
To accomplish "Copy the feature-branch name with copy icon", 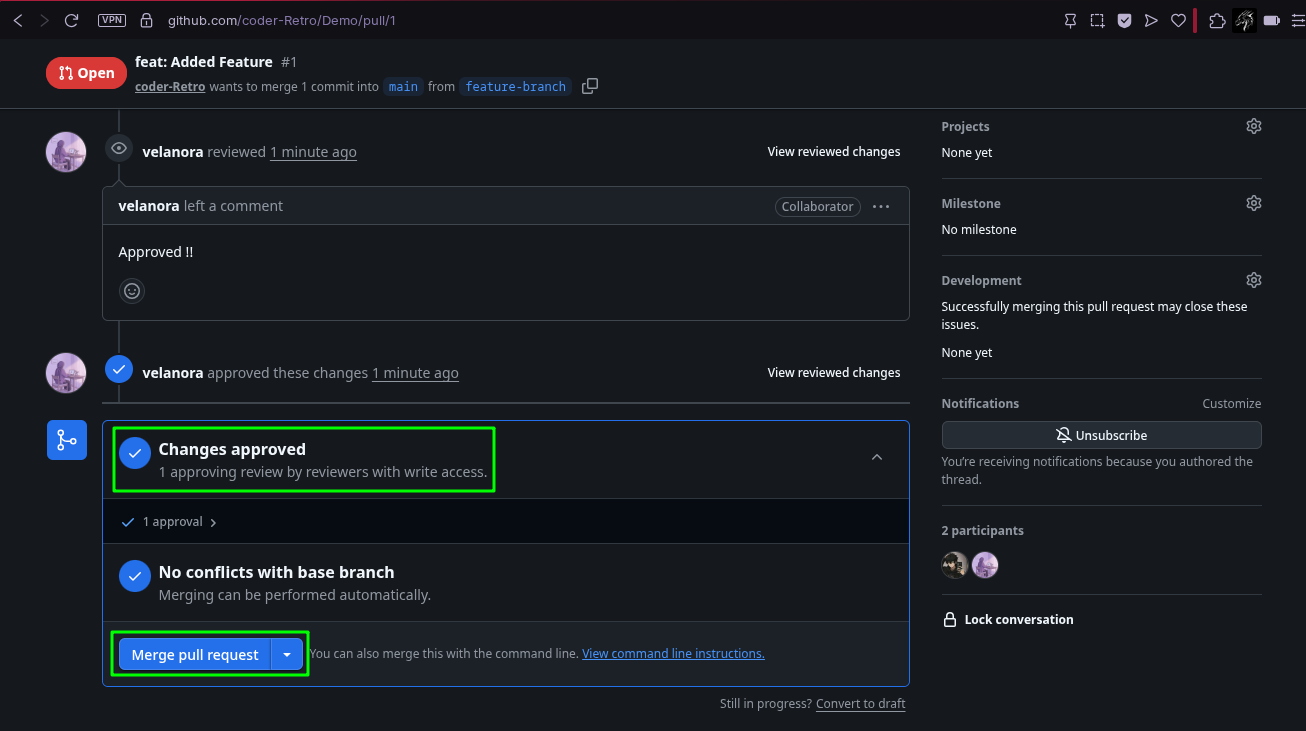I will pos(590,86).
